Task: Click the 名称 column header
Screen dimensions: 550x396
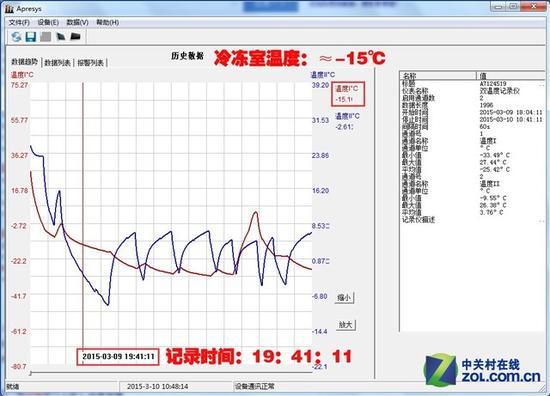Action: [437, 75]
